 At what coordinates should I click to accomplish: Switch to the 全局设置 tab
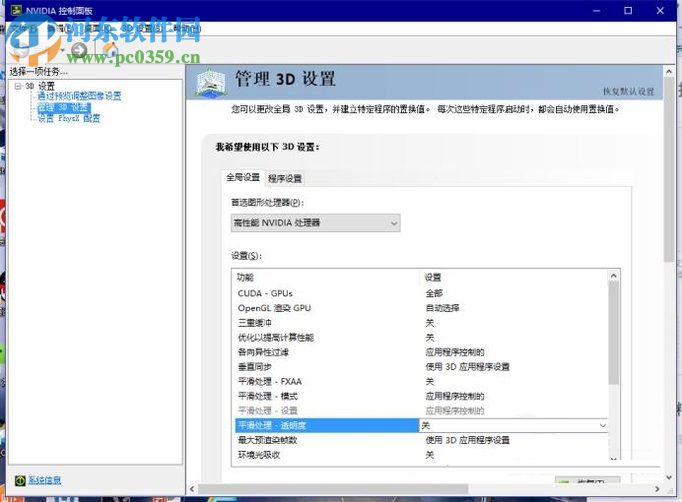click(243, 177)
